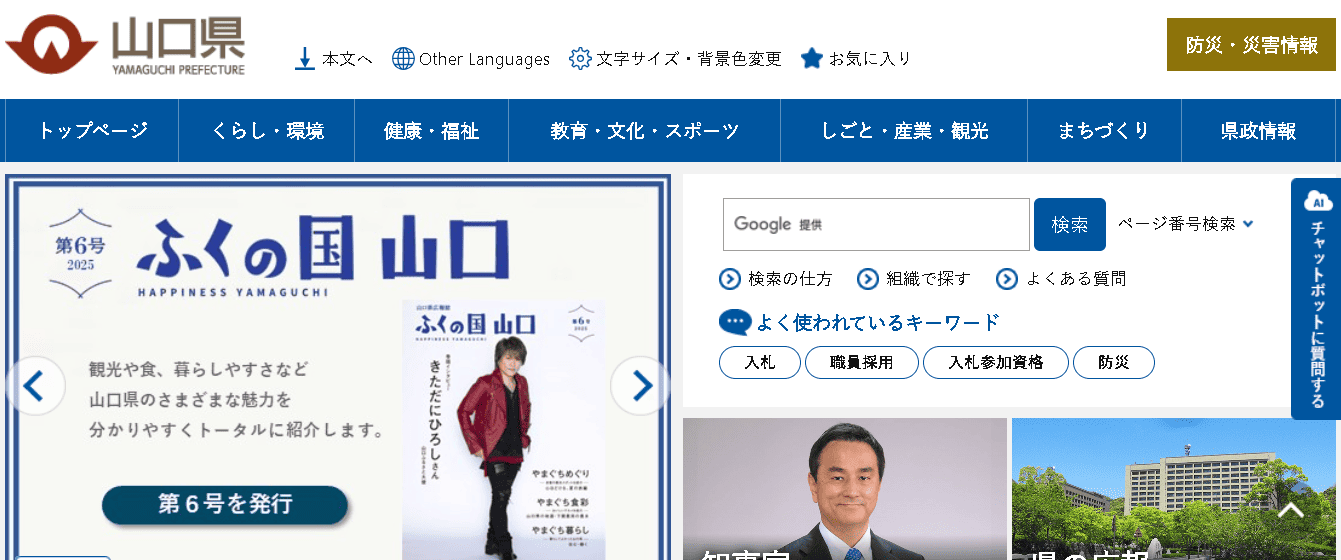
Task: Click the 防災 keyword tag
Action: [x=1114, y=363]
